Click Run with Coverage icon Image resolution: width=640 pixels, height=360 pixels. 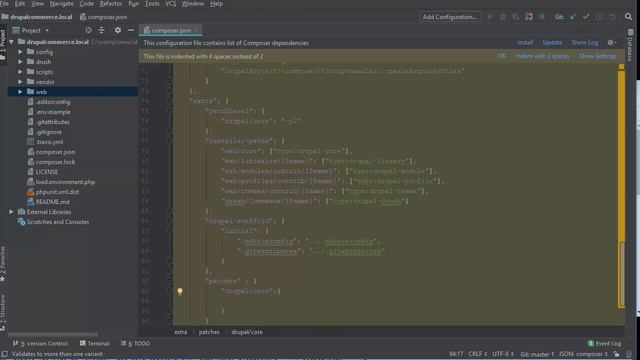pyautogui.click(x=516, y=17)
